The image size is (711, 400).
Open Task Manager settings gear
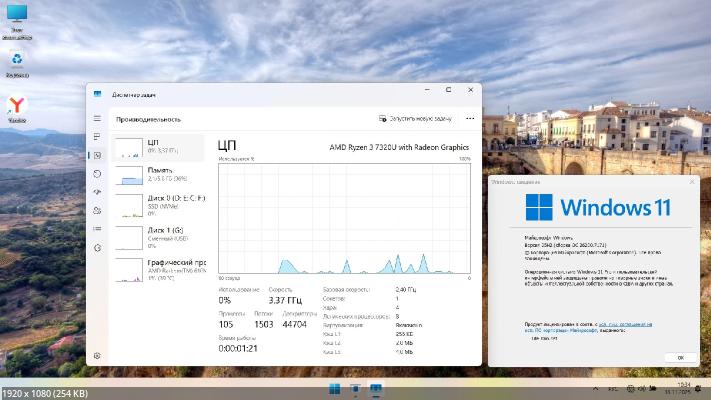point(97,355)
